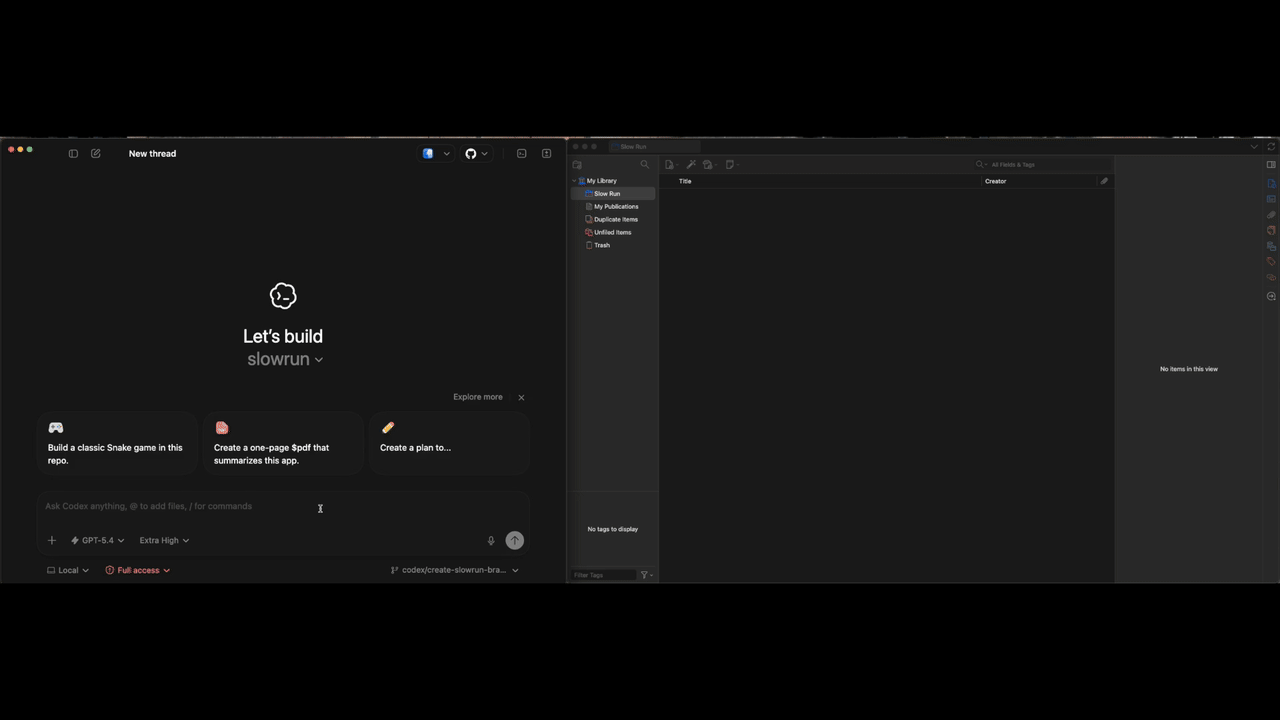Open the GPT-5.4 model dropdown
The height and width of the screenshot is (720, 1280).
tap(97, 540)
